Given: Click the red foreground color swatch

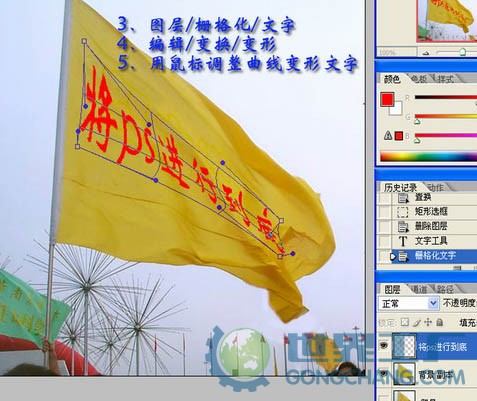Looking at the screenshot, I should (x=387, y=99).
